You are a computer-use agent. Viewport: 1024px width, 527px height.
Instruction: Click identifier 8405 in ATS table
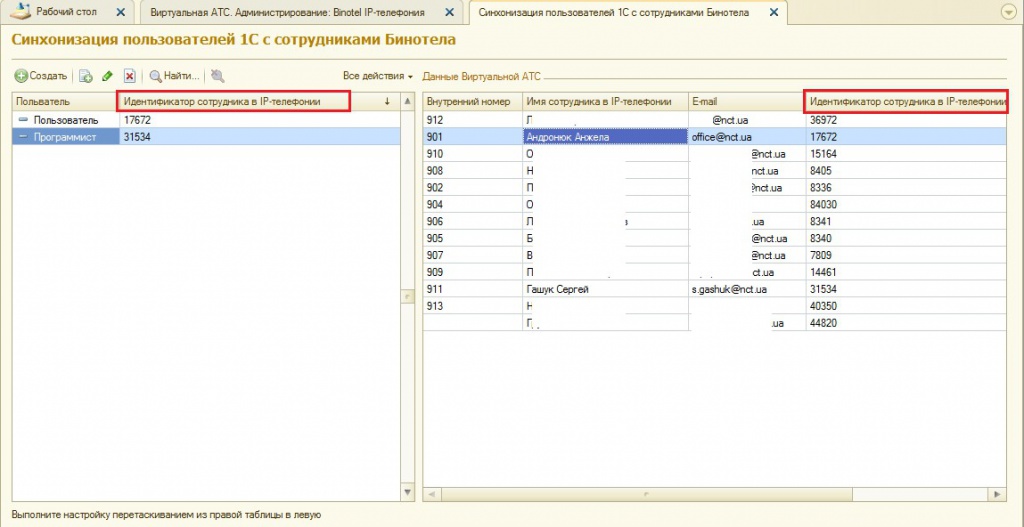pyautogui.click(x=906, y=171)
